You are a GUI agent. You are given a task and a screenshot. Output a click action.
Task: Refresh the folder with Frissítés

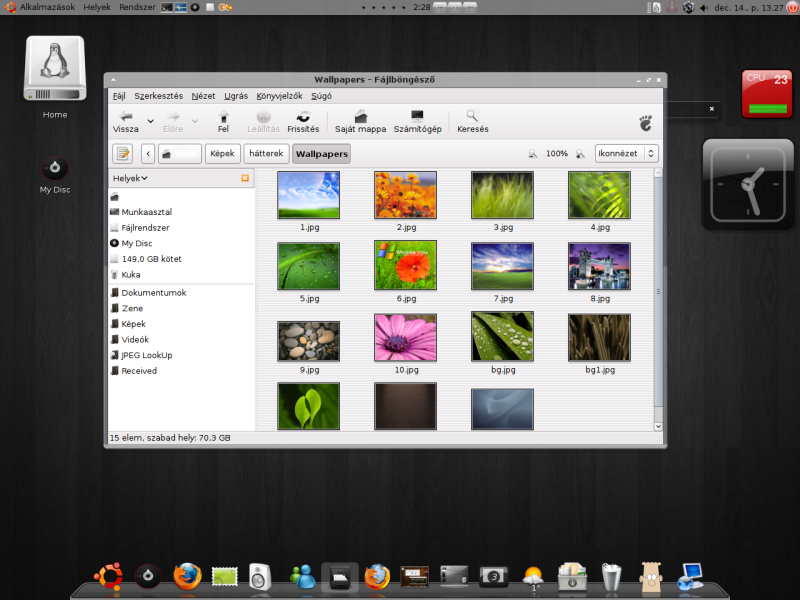point(303,121)
